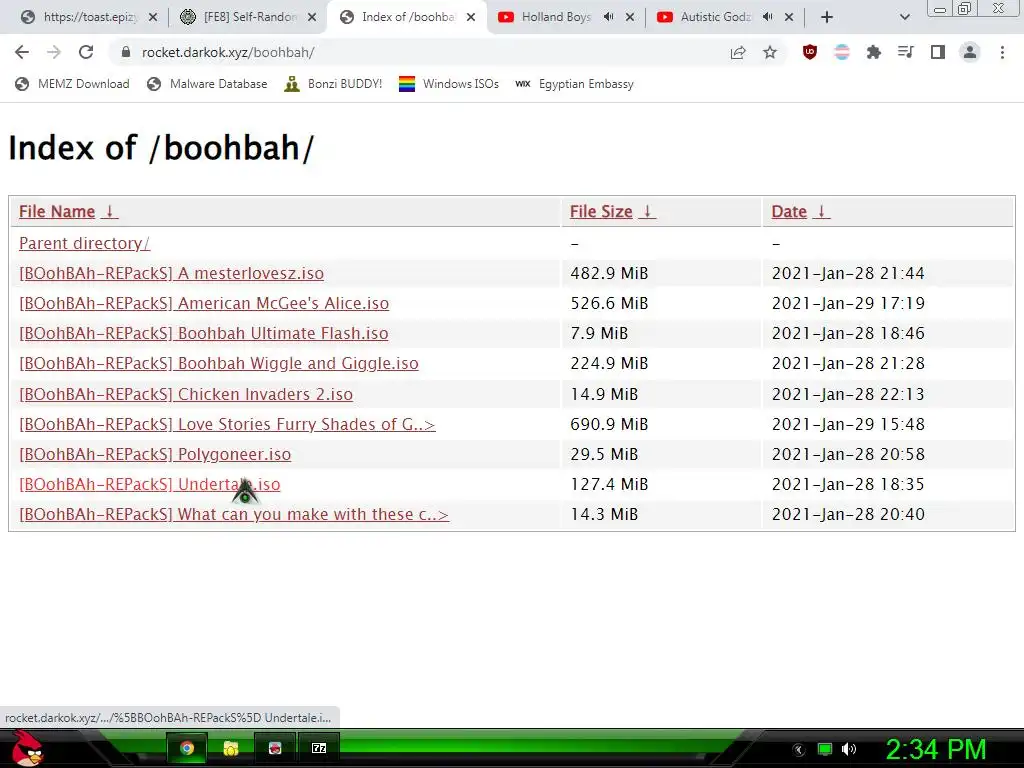This screenshot has height=768, width=1024.
Task: Open the Egyptian Embassy bookmark
Action: coord(574,84)
